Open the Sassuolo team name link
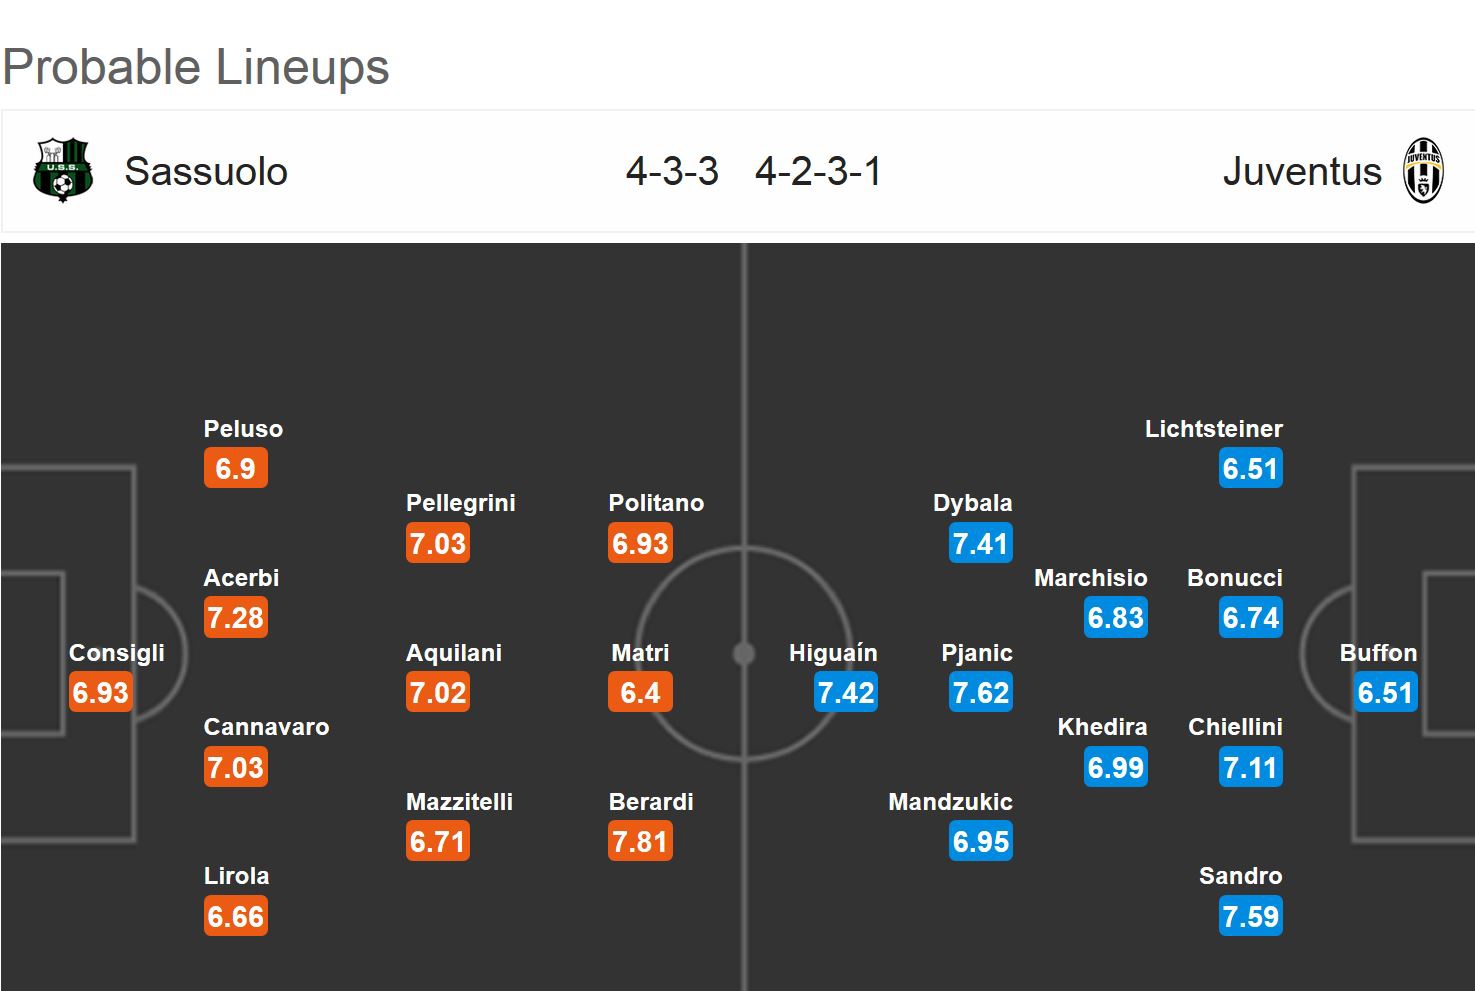 (x=206, y=172)
